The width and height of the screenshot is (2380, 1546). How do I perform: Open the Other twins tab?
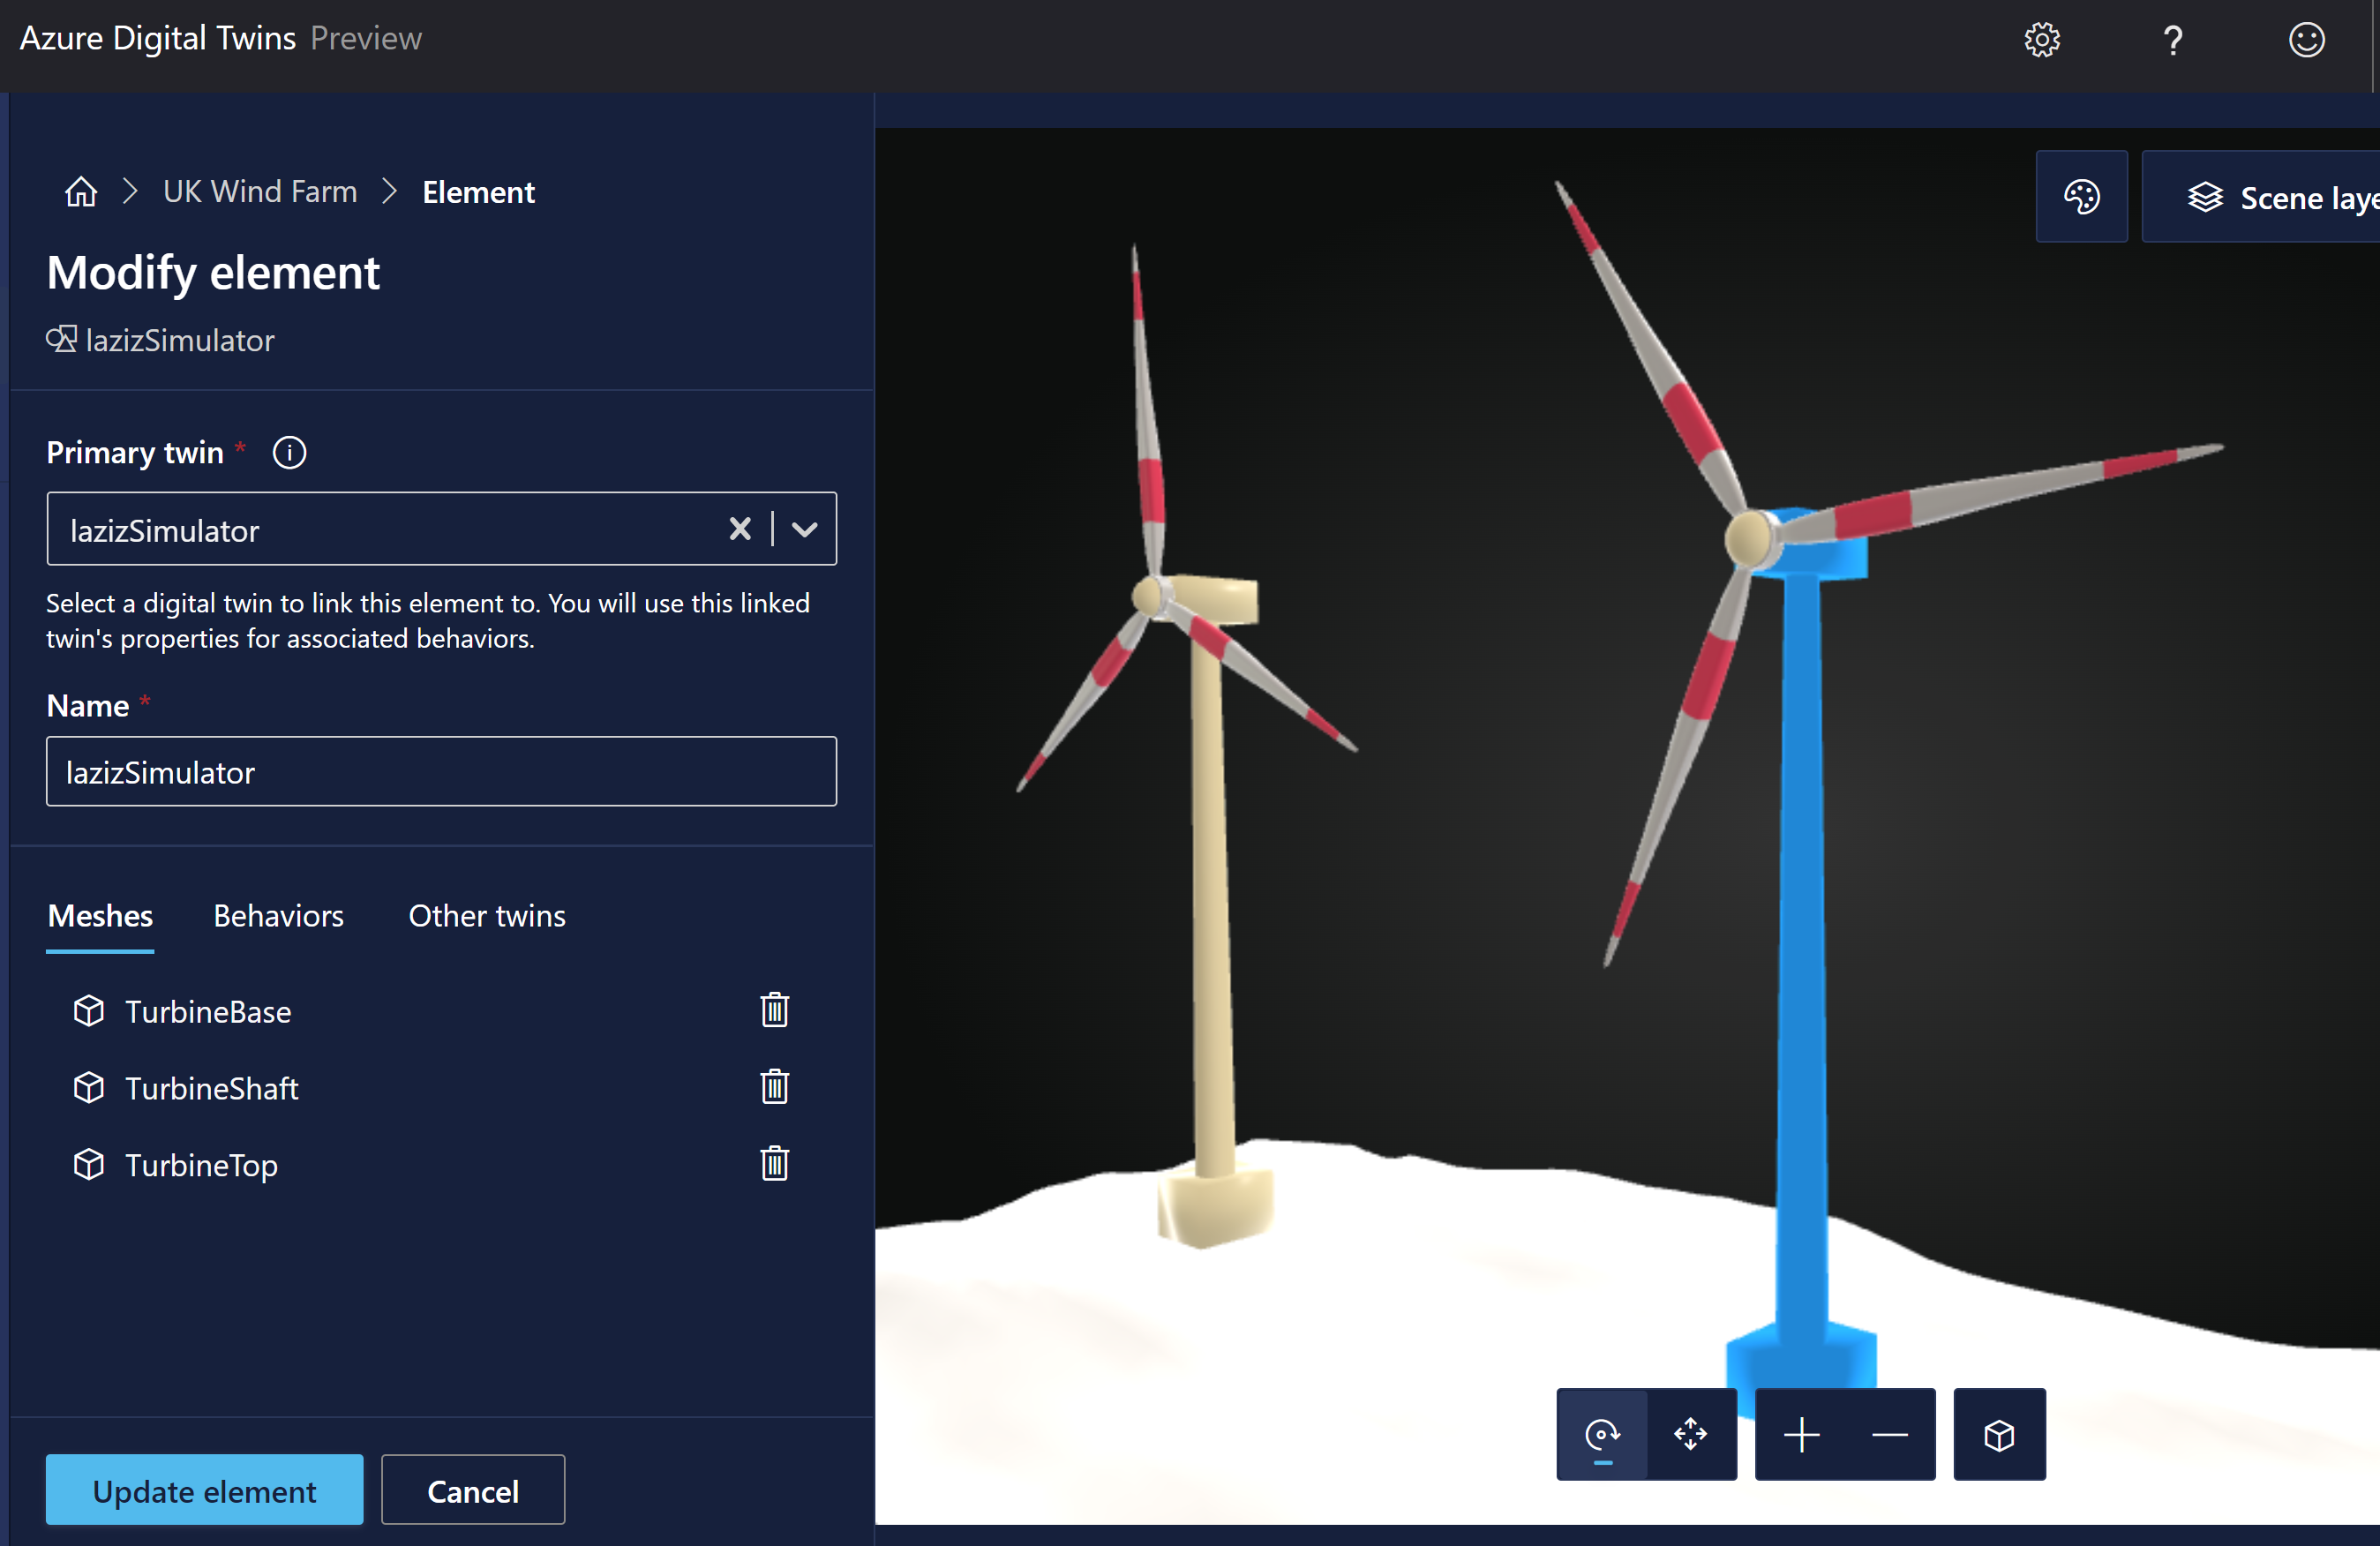487,916
